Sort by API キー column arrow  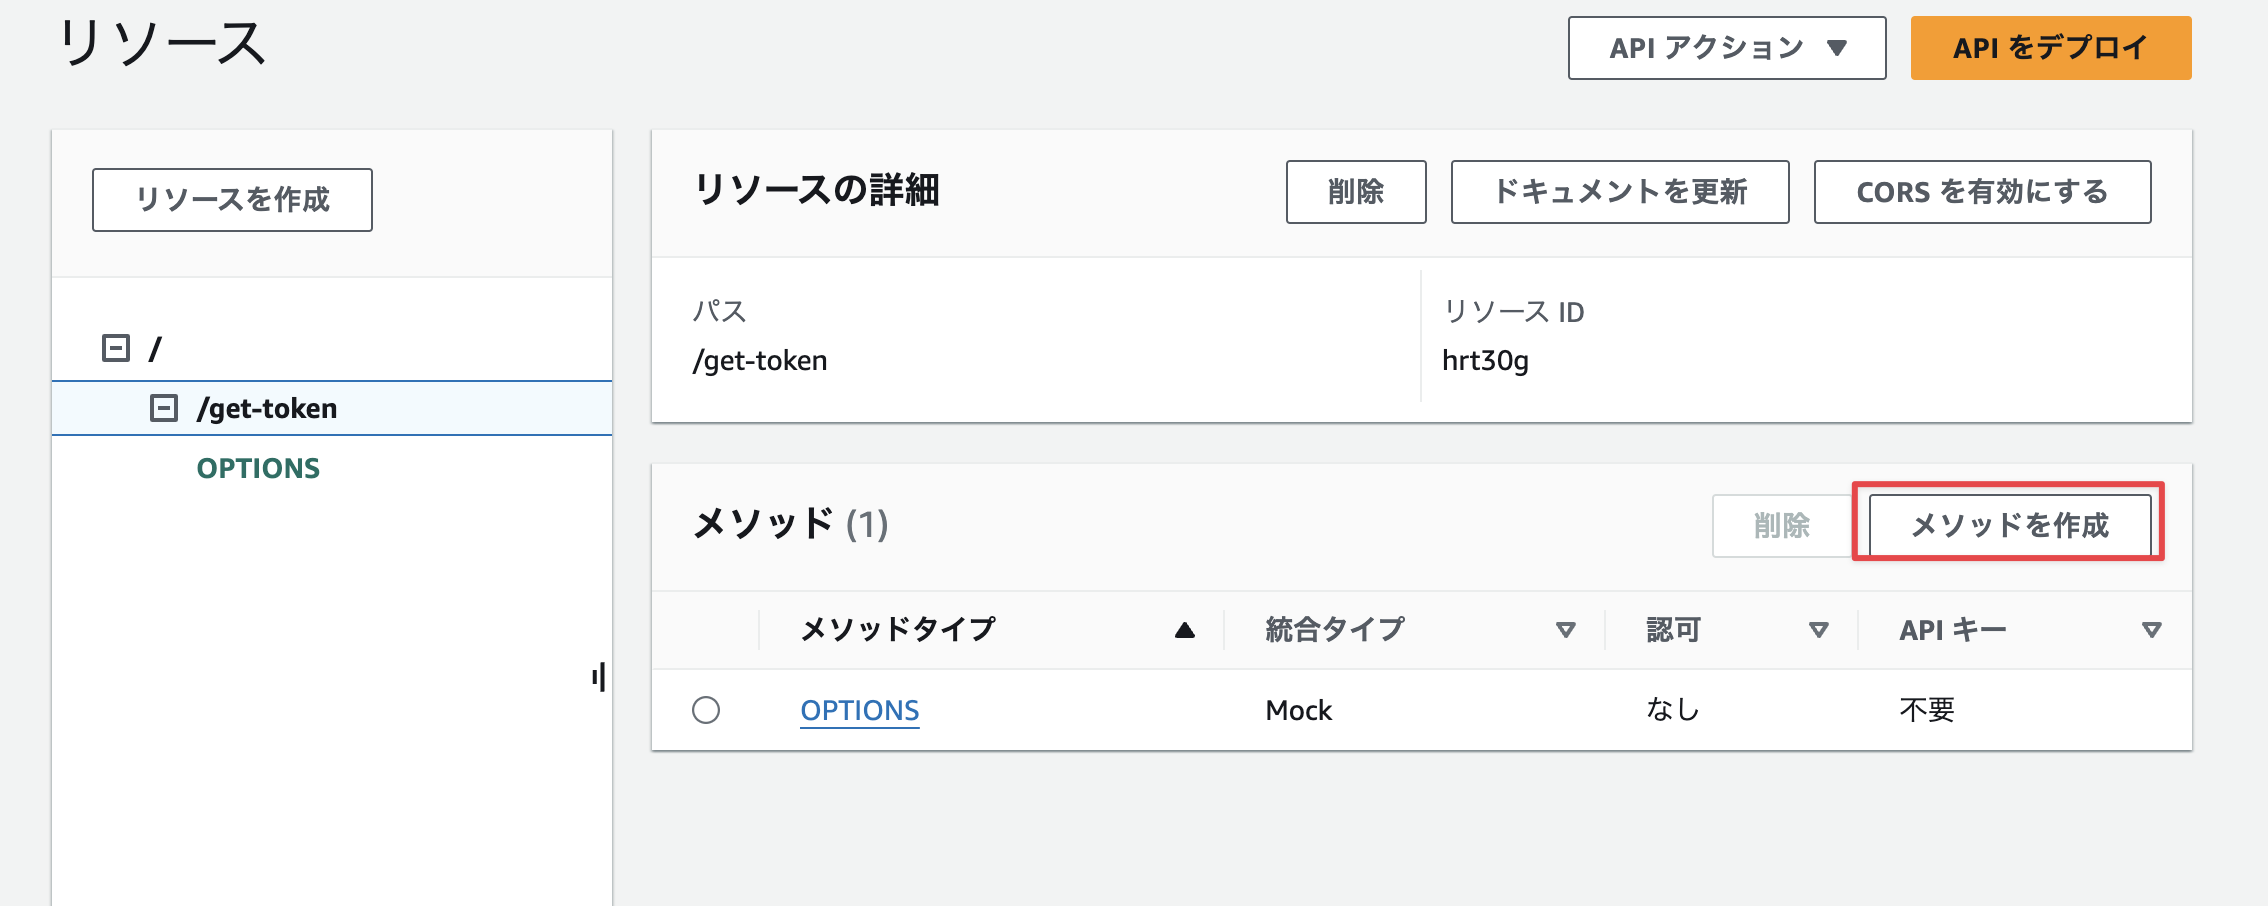coord(2152,630)
